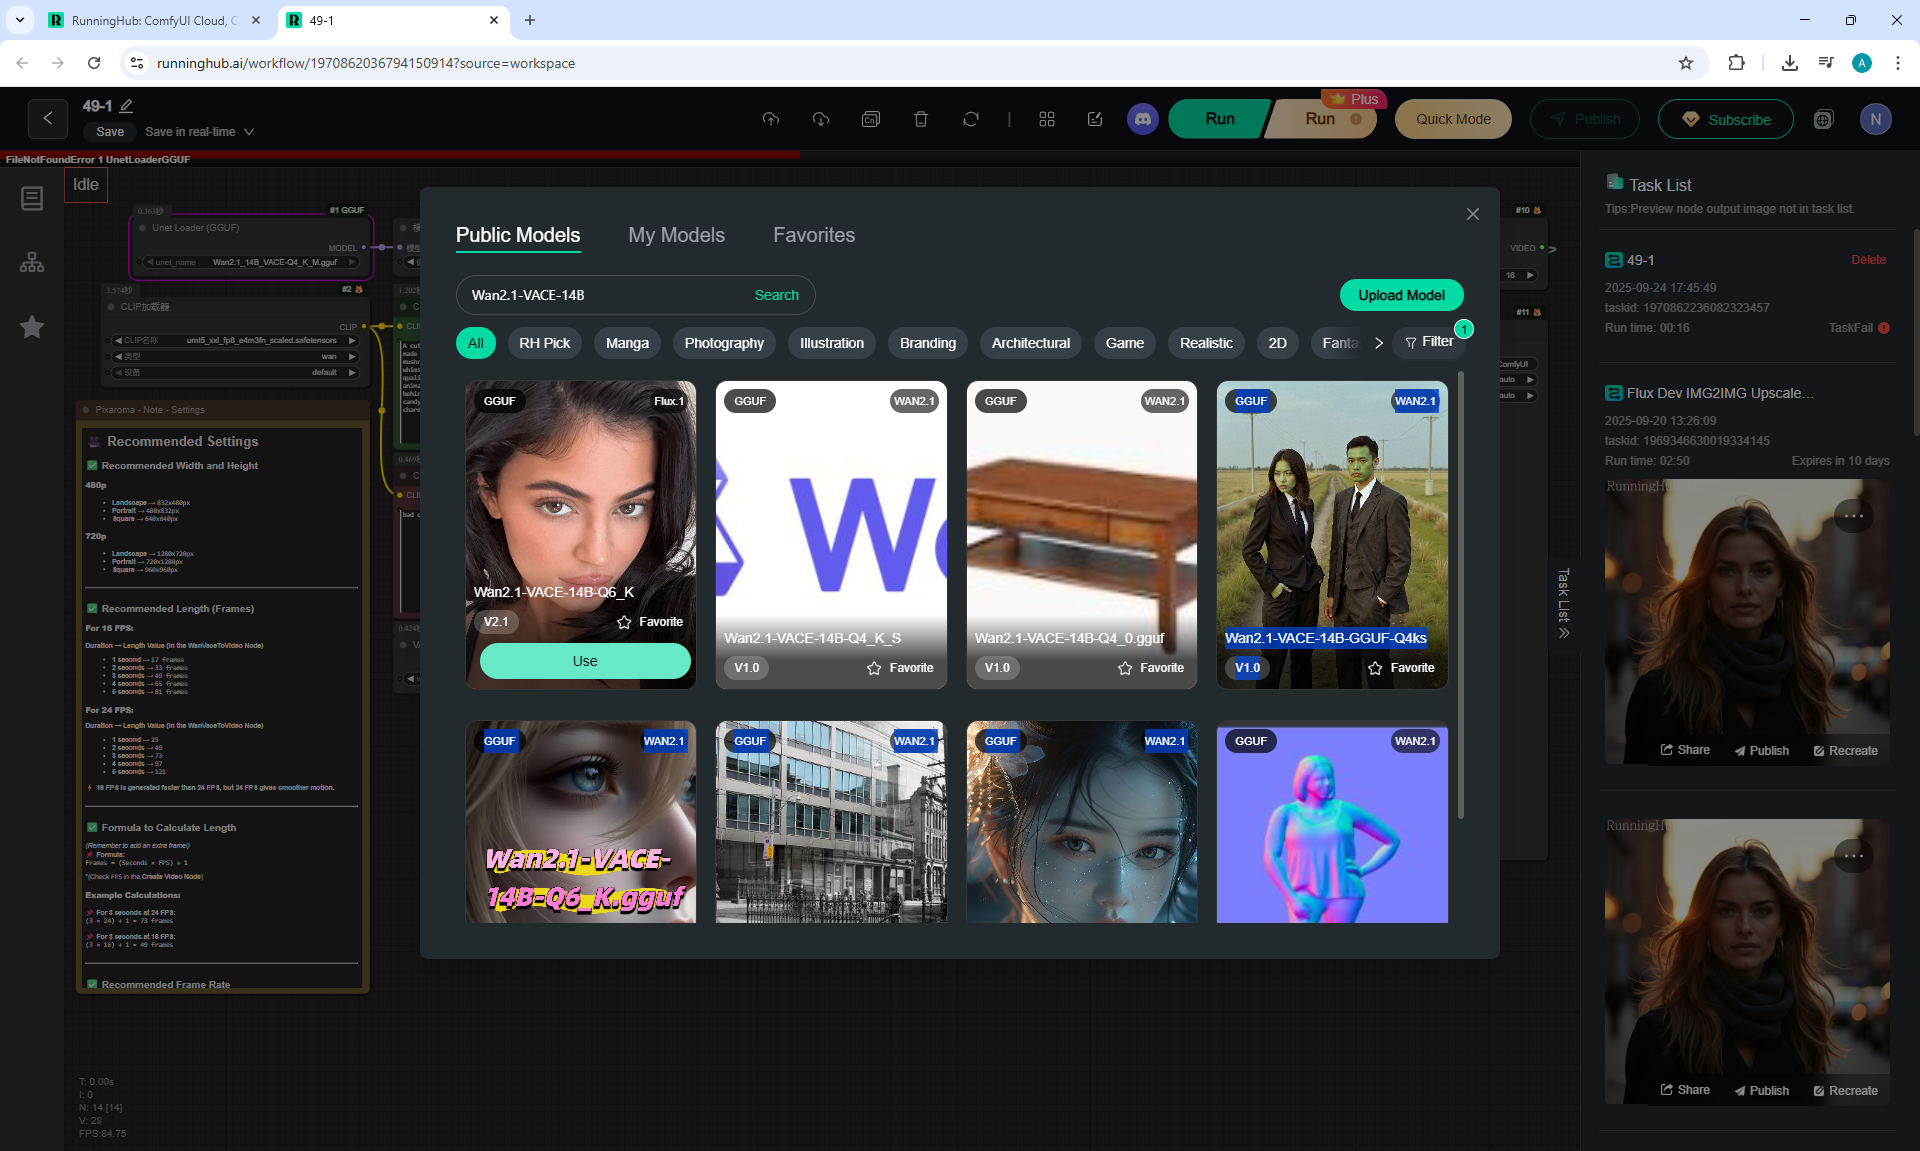Favorite the Wan2.1-VACE-14B-Q4_K_S model

tap(899, 668)
